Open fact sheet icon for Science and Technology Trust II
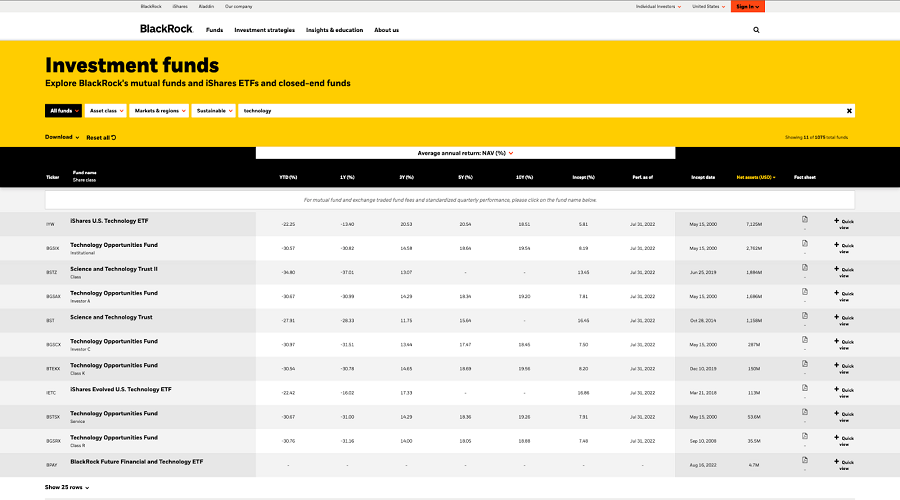 tap(805, 268)
